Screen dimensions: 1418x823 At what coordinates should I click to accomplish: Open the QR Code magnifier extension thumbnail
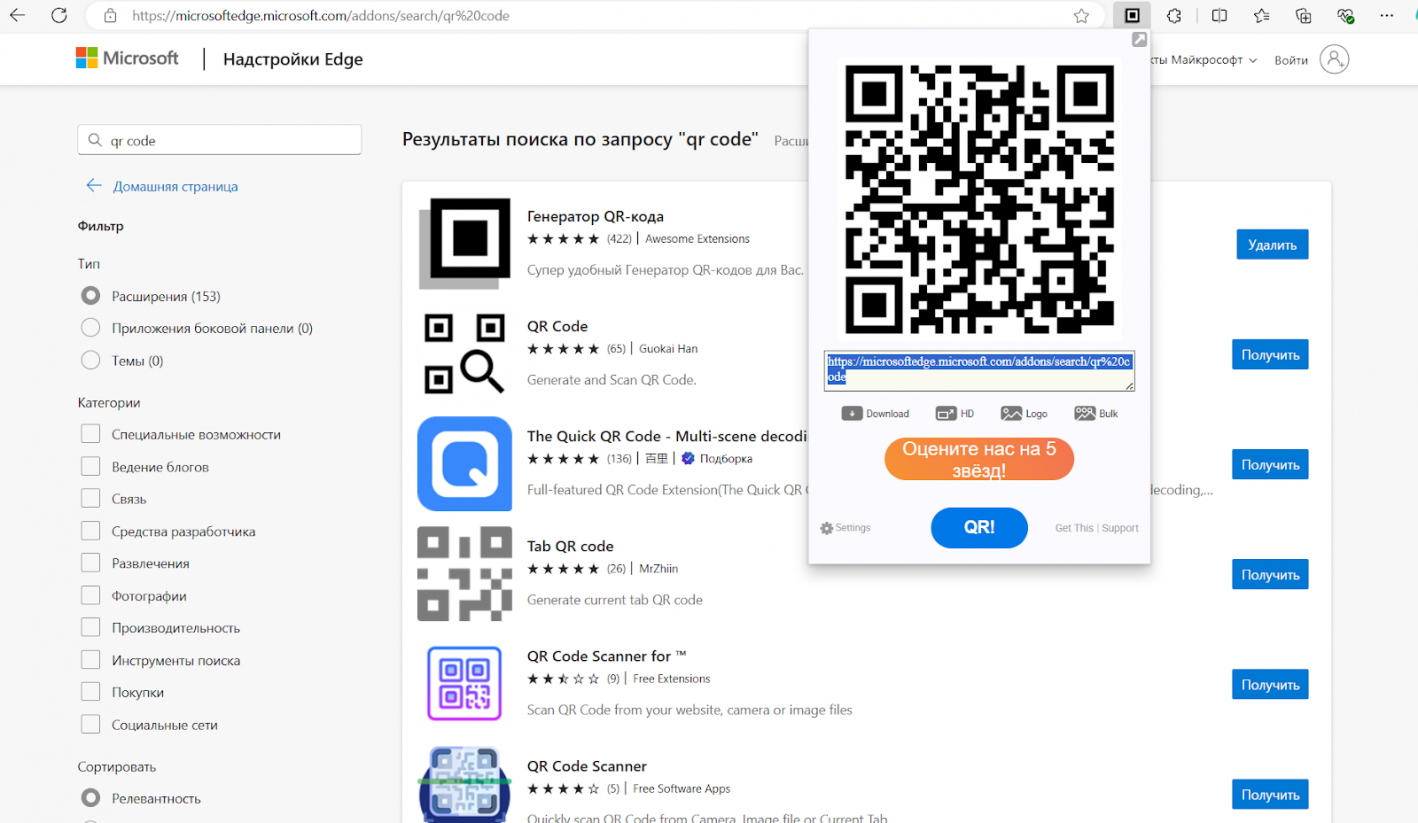[464, 354]
